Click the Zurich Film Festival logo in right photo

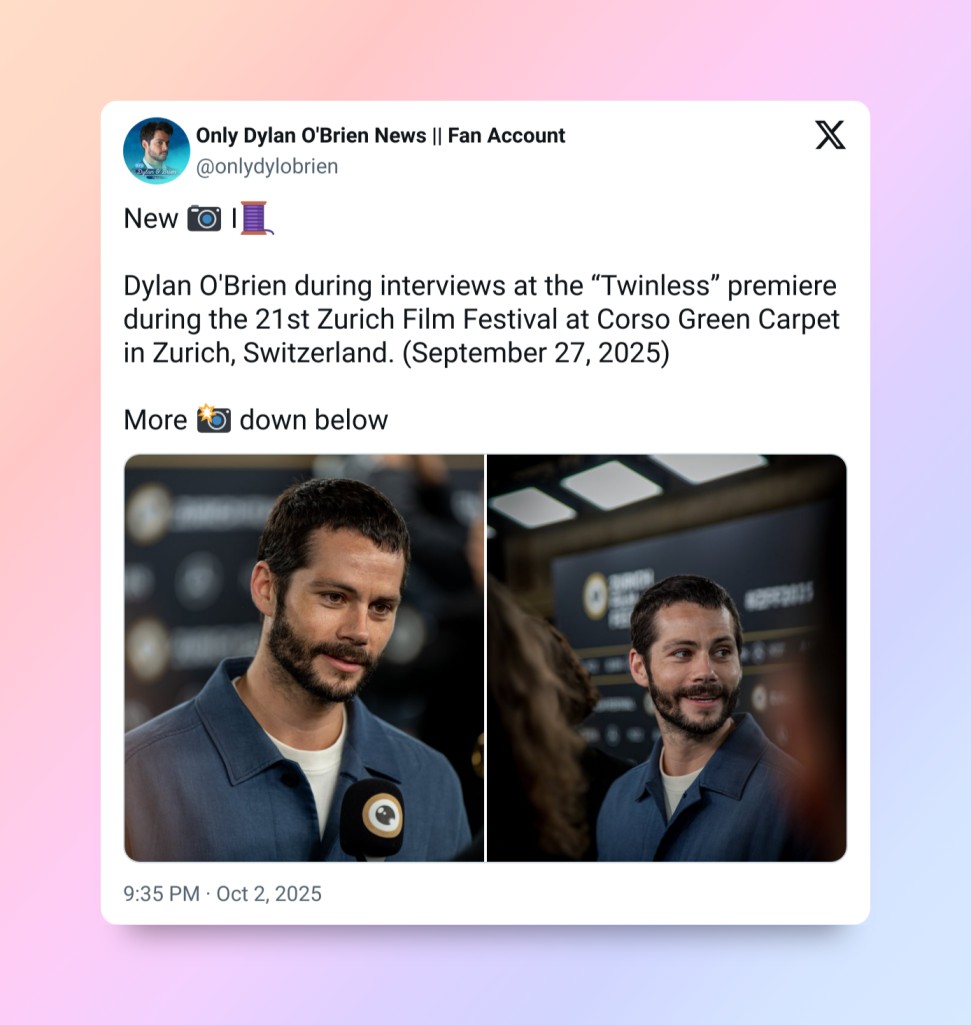coord(595,596)
